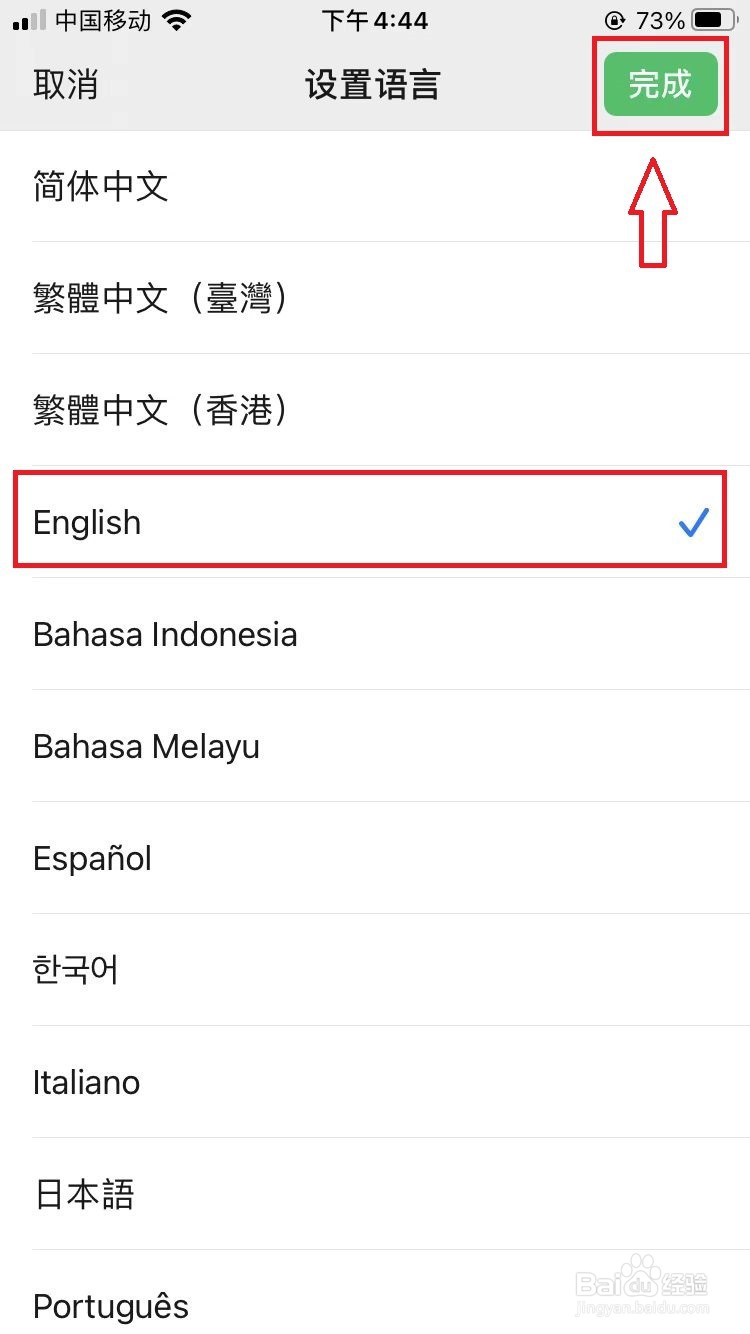Tap the 下午4:44 clock in status bar
The image size is (750, 1334).
(375, 20)
